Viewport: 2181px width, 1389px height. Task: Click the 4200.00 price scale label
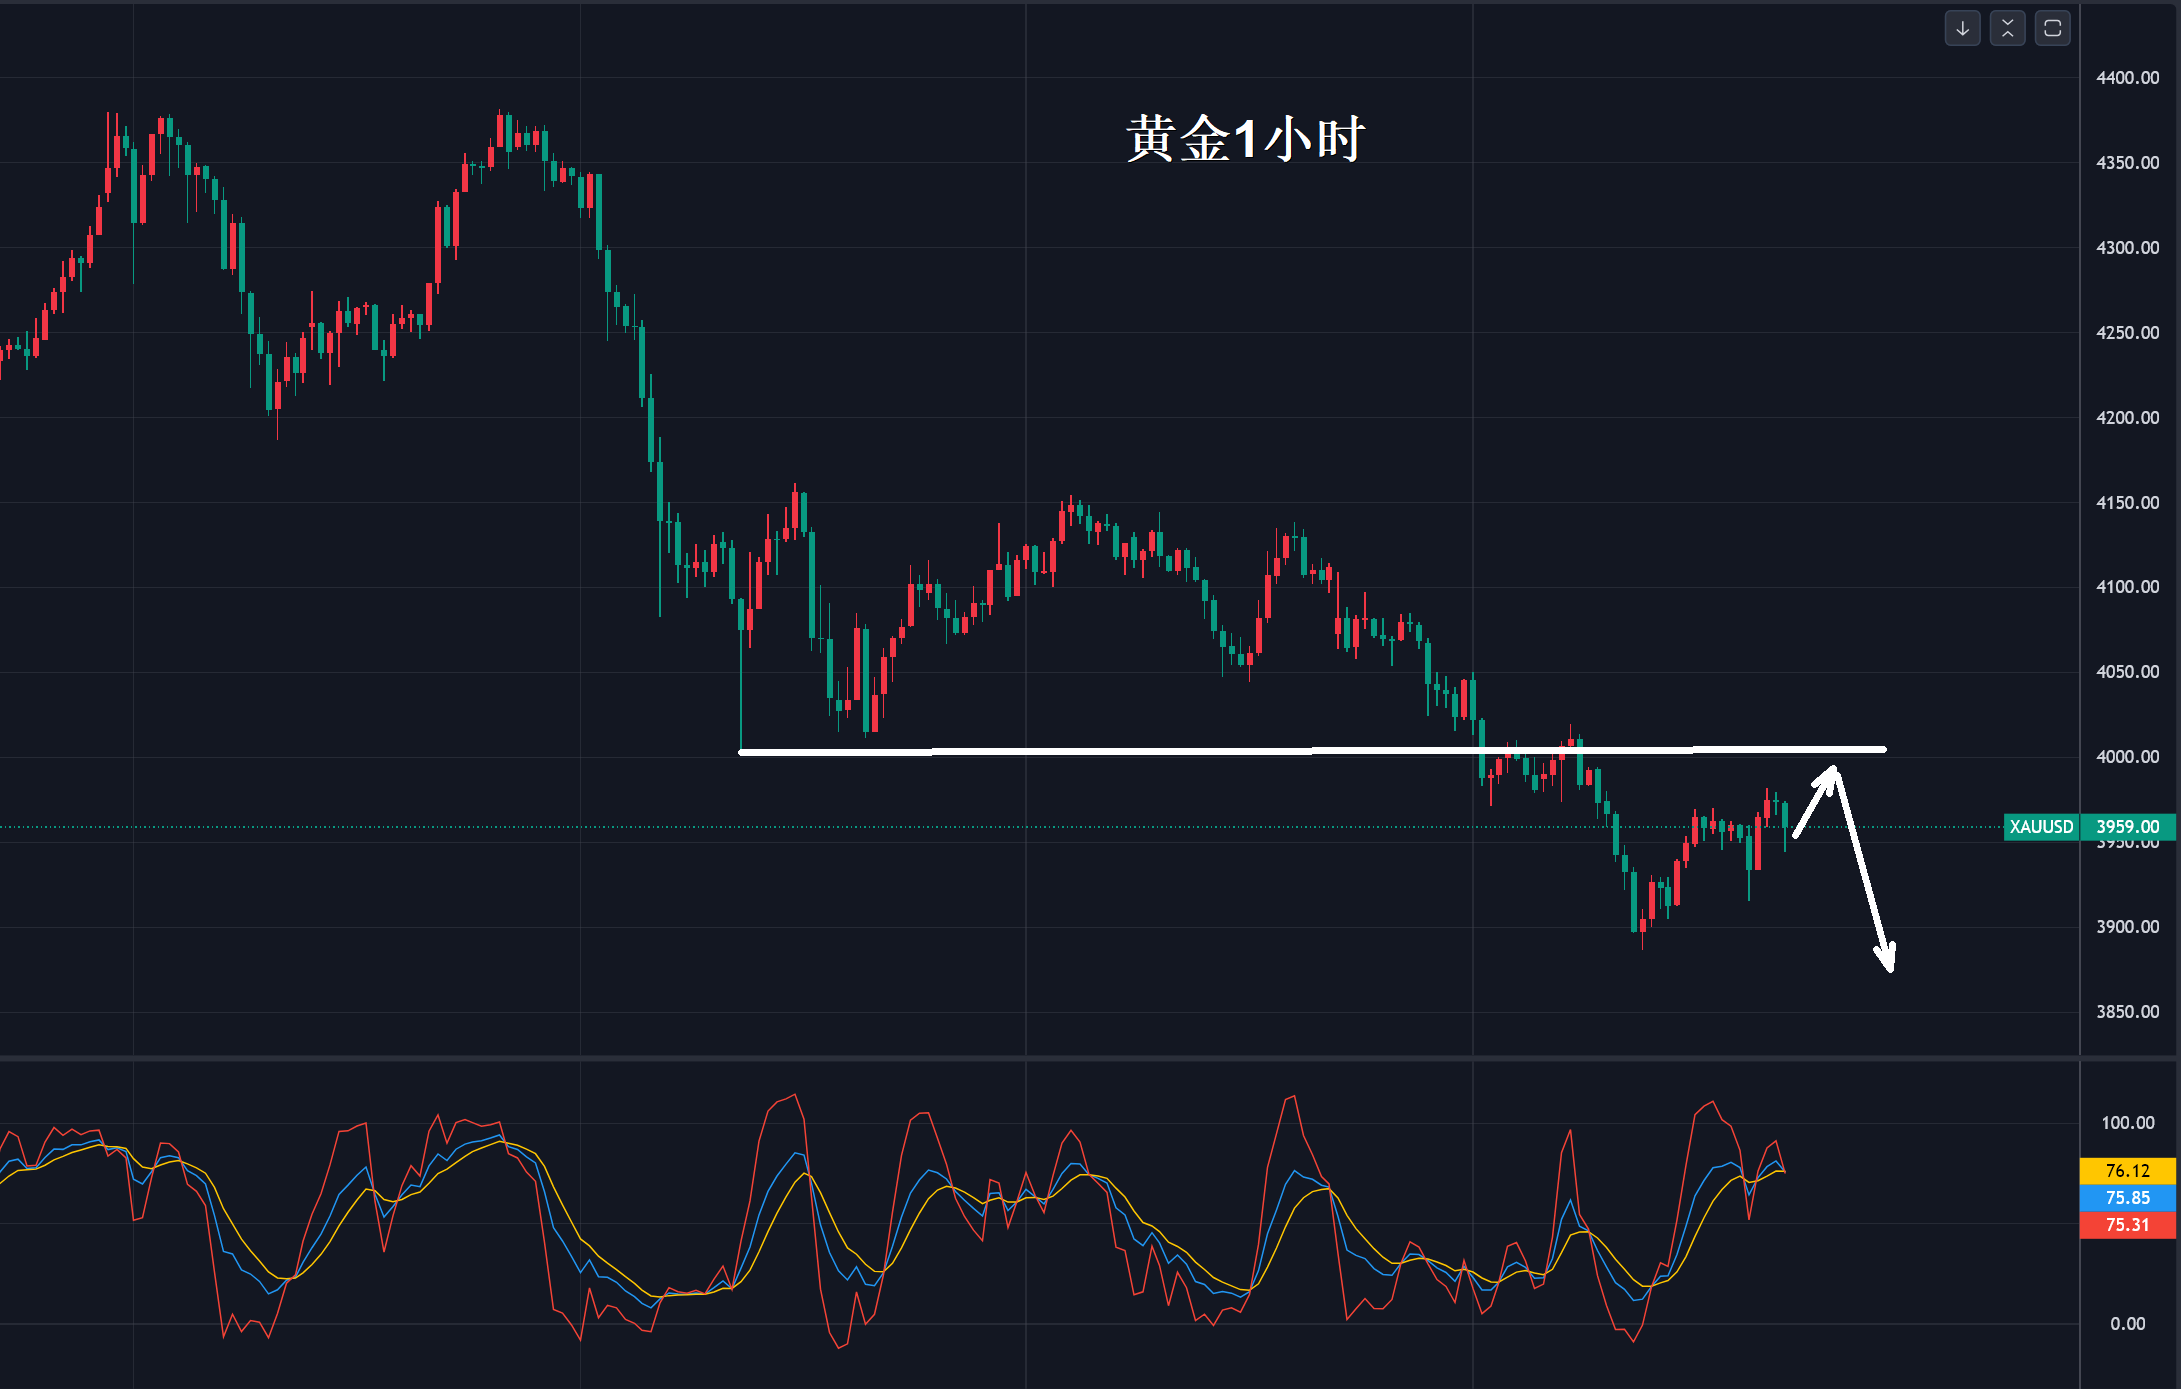coord(2127,418)
